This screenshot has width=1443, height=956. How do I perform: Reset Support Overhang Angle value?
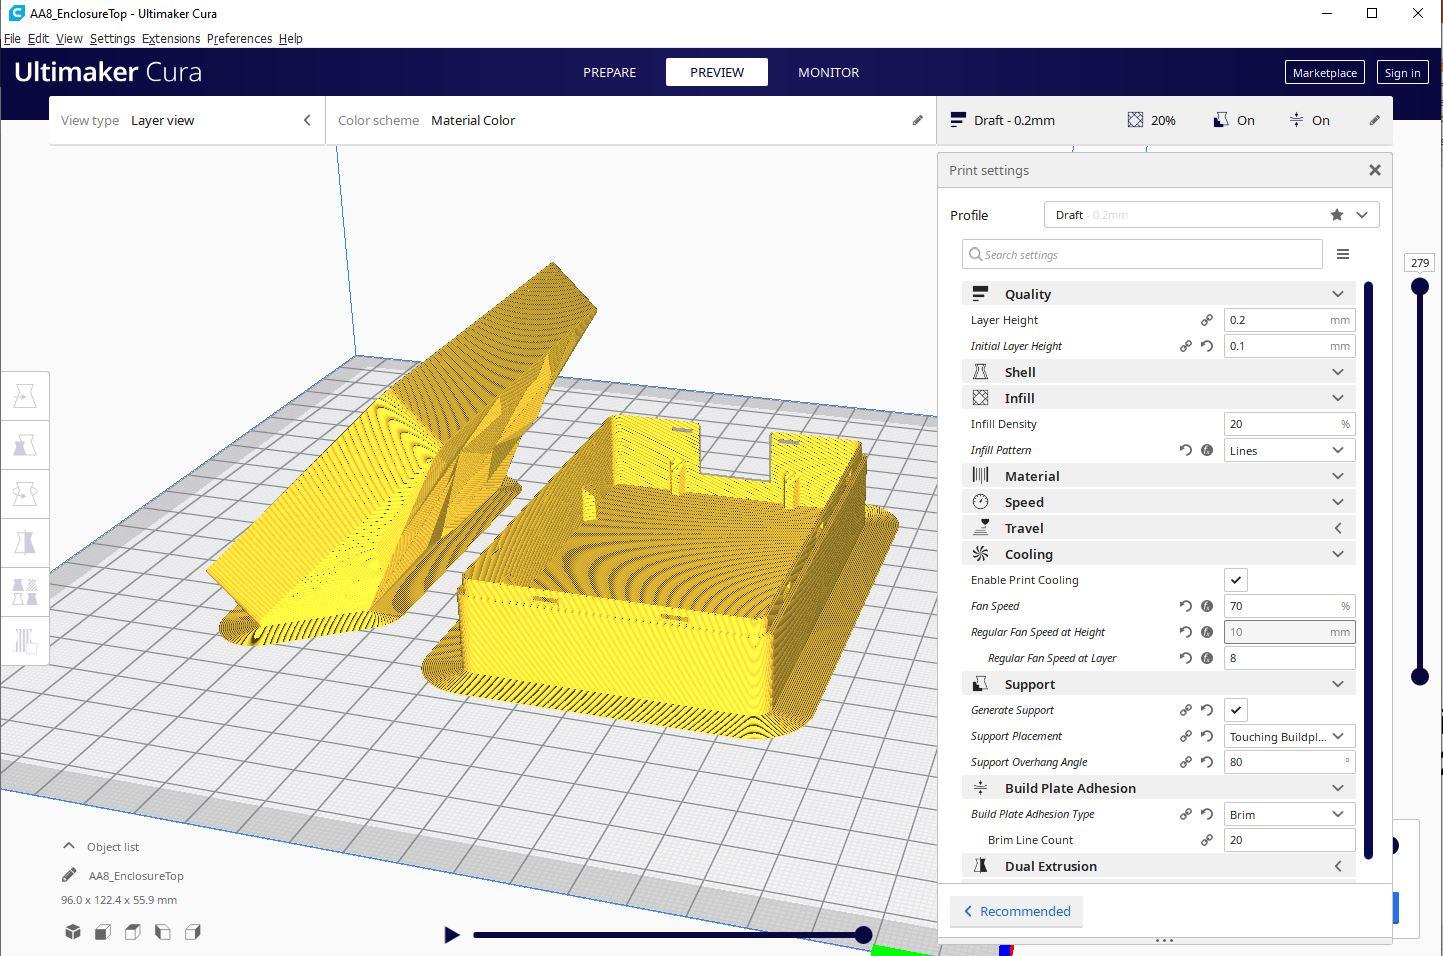1207,762
